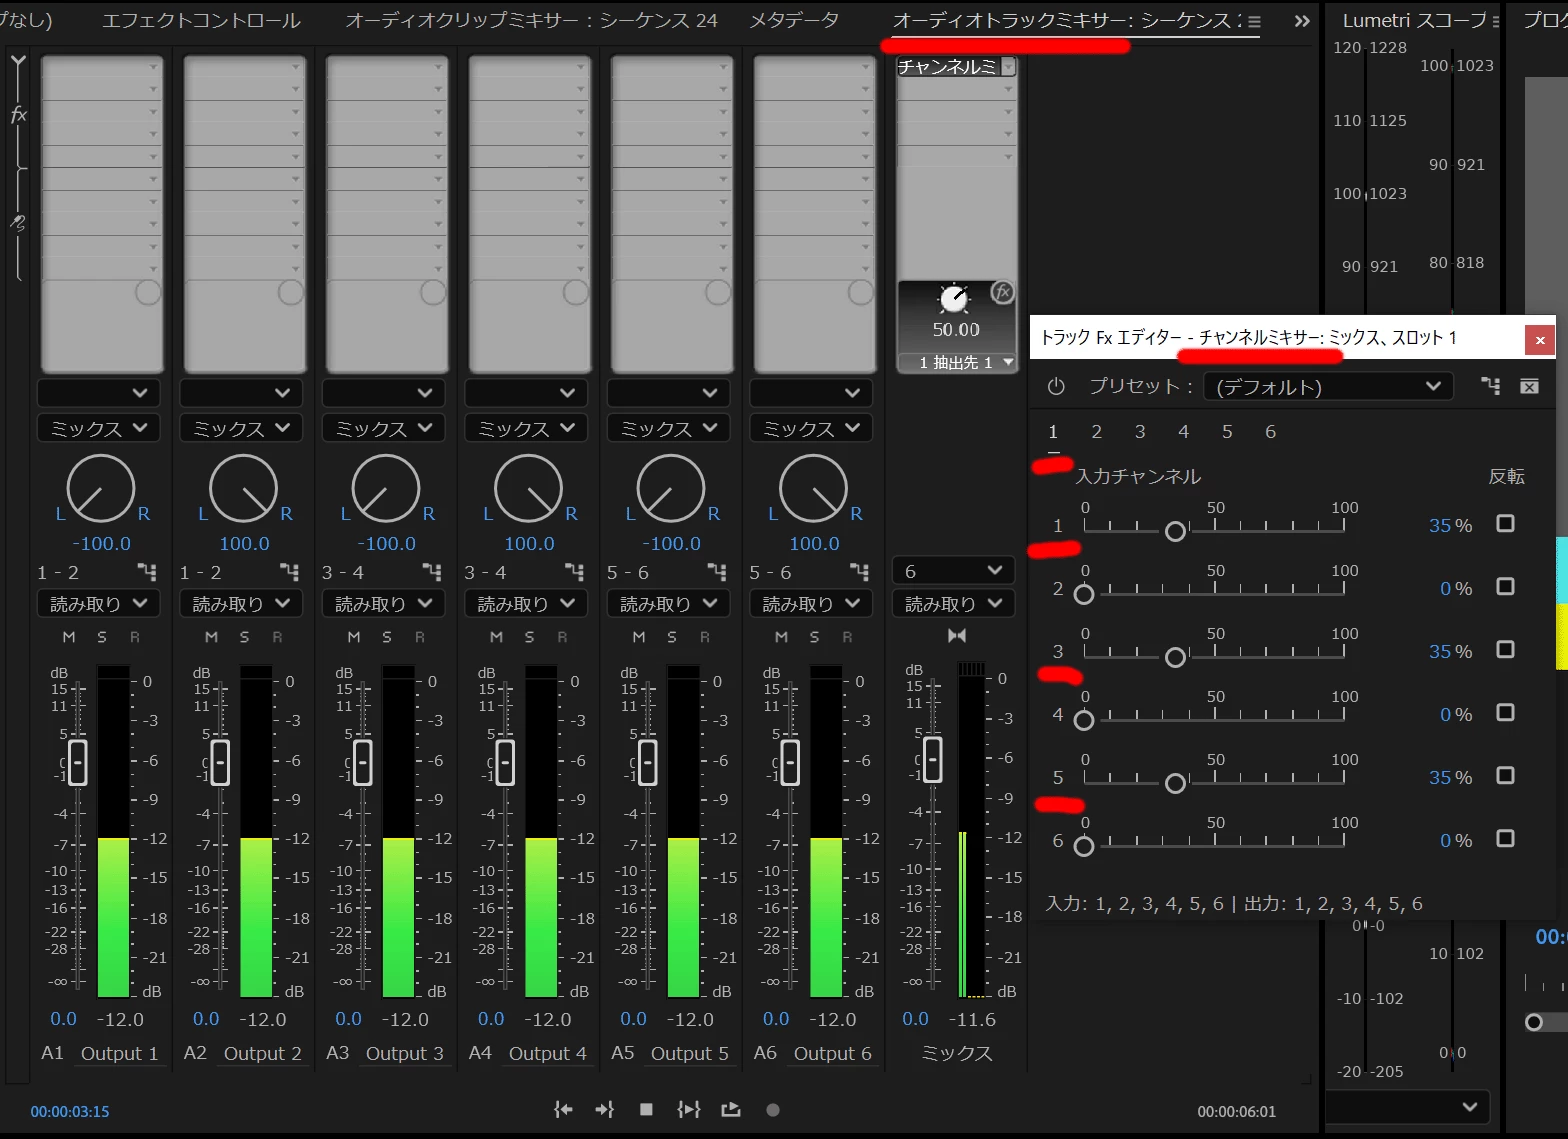Click the fx badge on mix track knob
1568x1139 pixels.
click(1002, 292)
